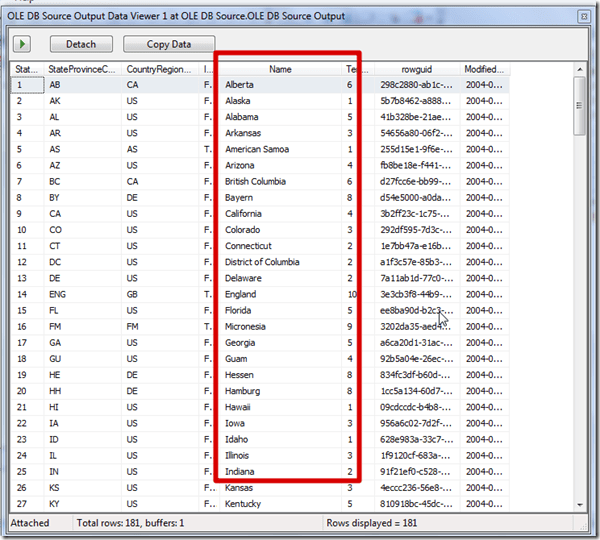Click the Micronesia name cell

click(x=246, y=326)
